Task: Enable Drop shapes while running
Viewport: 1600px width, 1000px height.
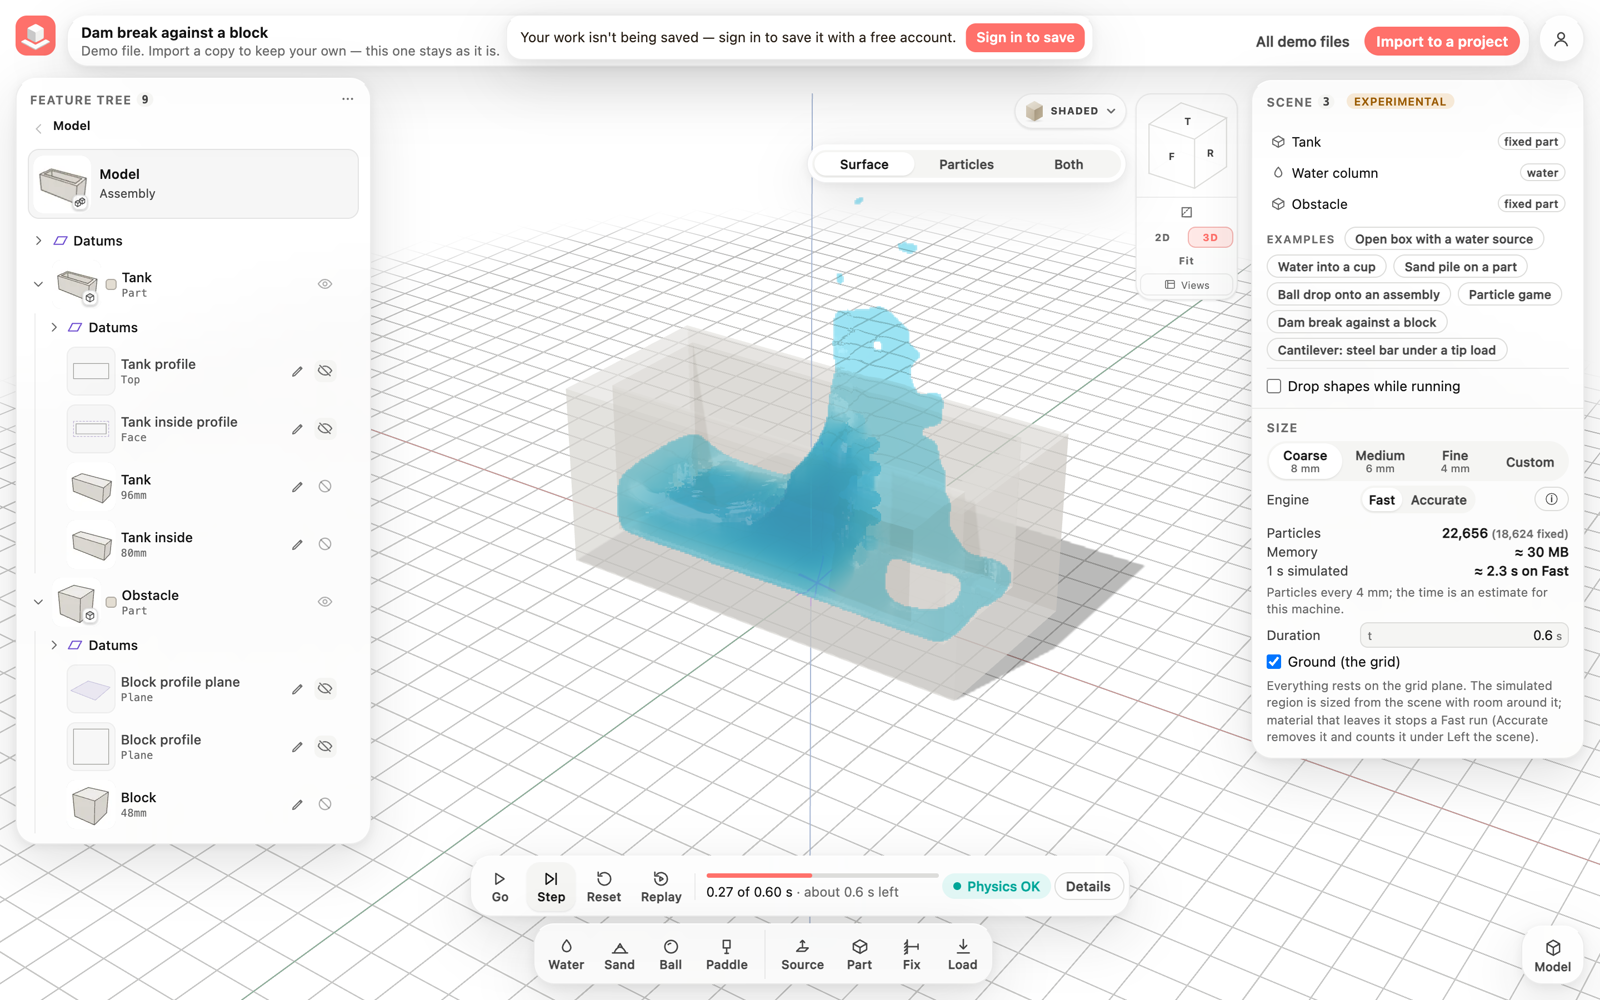Action: pos(1274,386)
